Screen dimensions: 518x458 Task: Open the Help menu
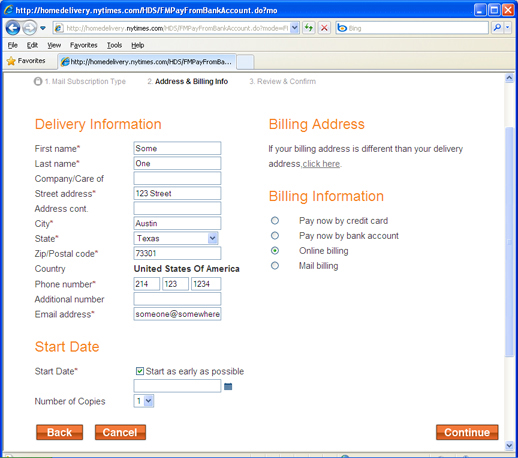(137, 45)
